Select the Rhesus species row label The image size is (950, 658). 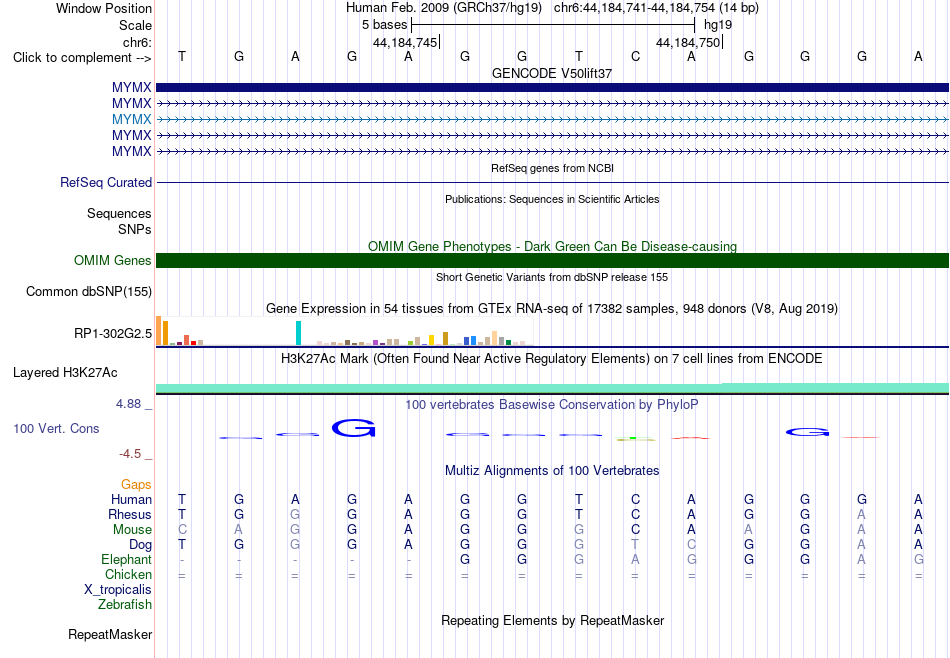click(x=130, y=514)
